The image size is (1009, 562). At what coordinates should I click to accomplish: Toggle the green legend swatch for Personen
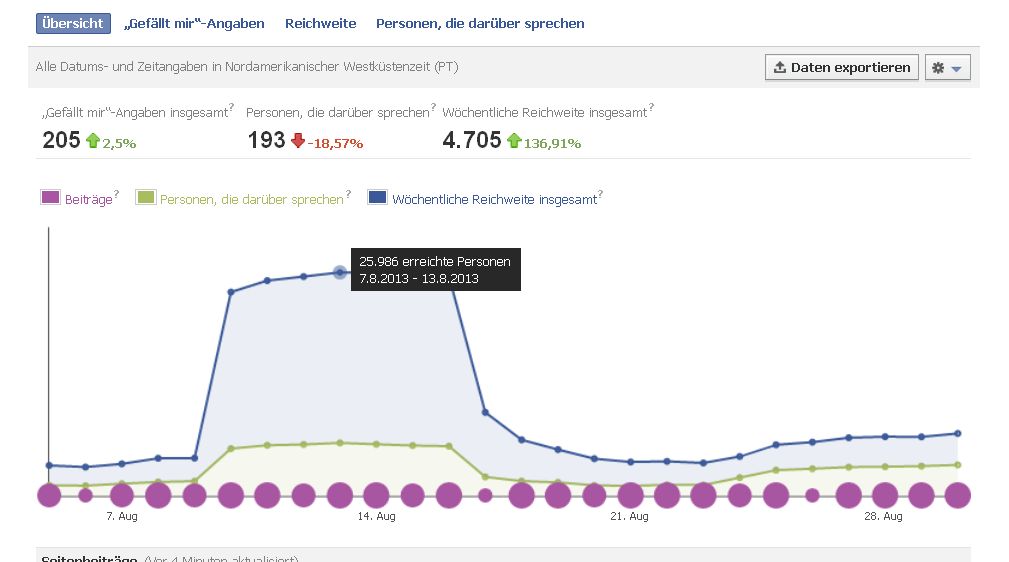click(x=146, y=198)
